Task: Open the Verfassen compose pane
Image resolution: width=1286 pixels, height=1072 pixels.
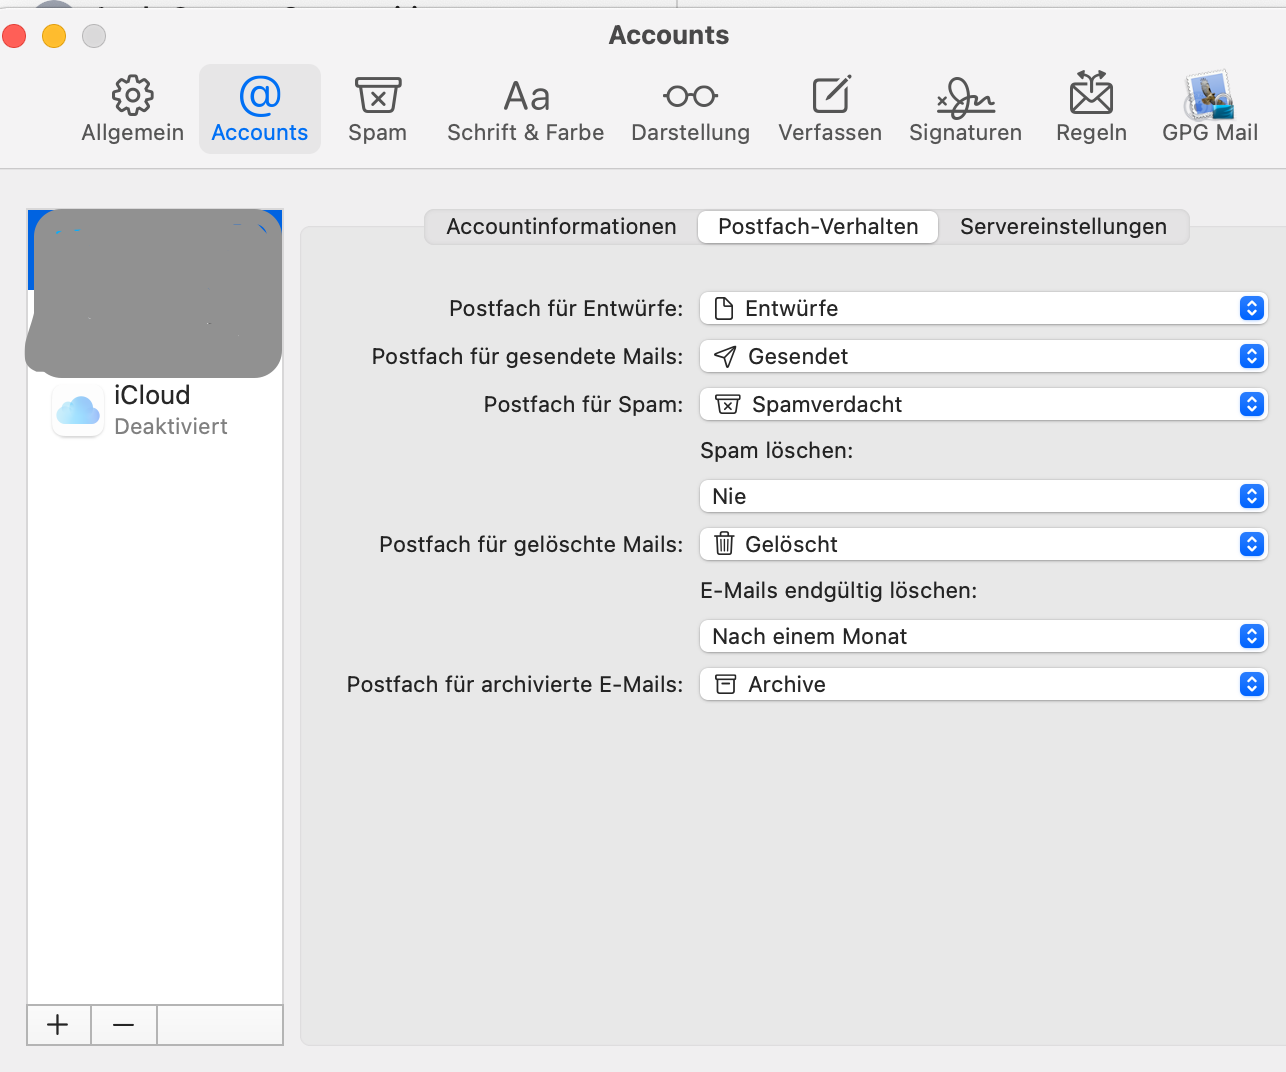Action: [830, 109]
